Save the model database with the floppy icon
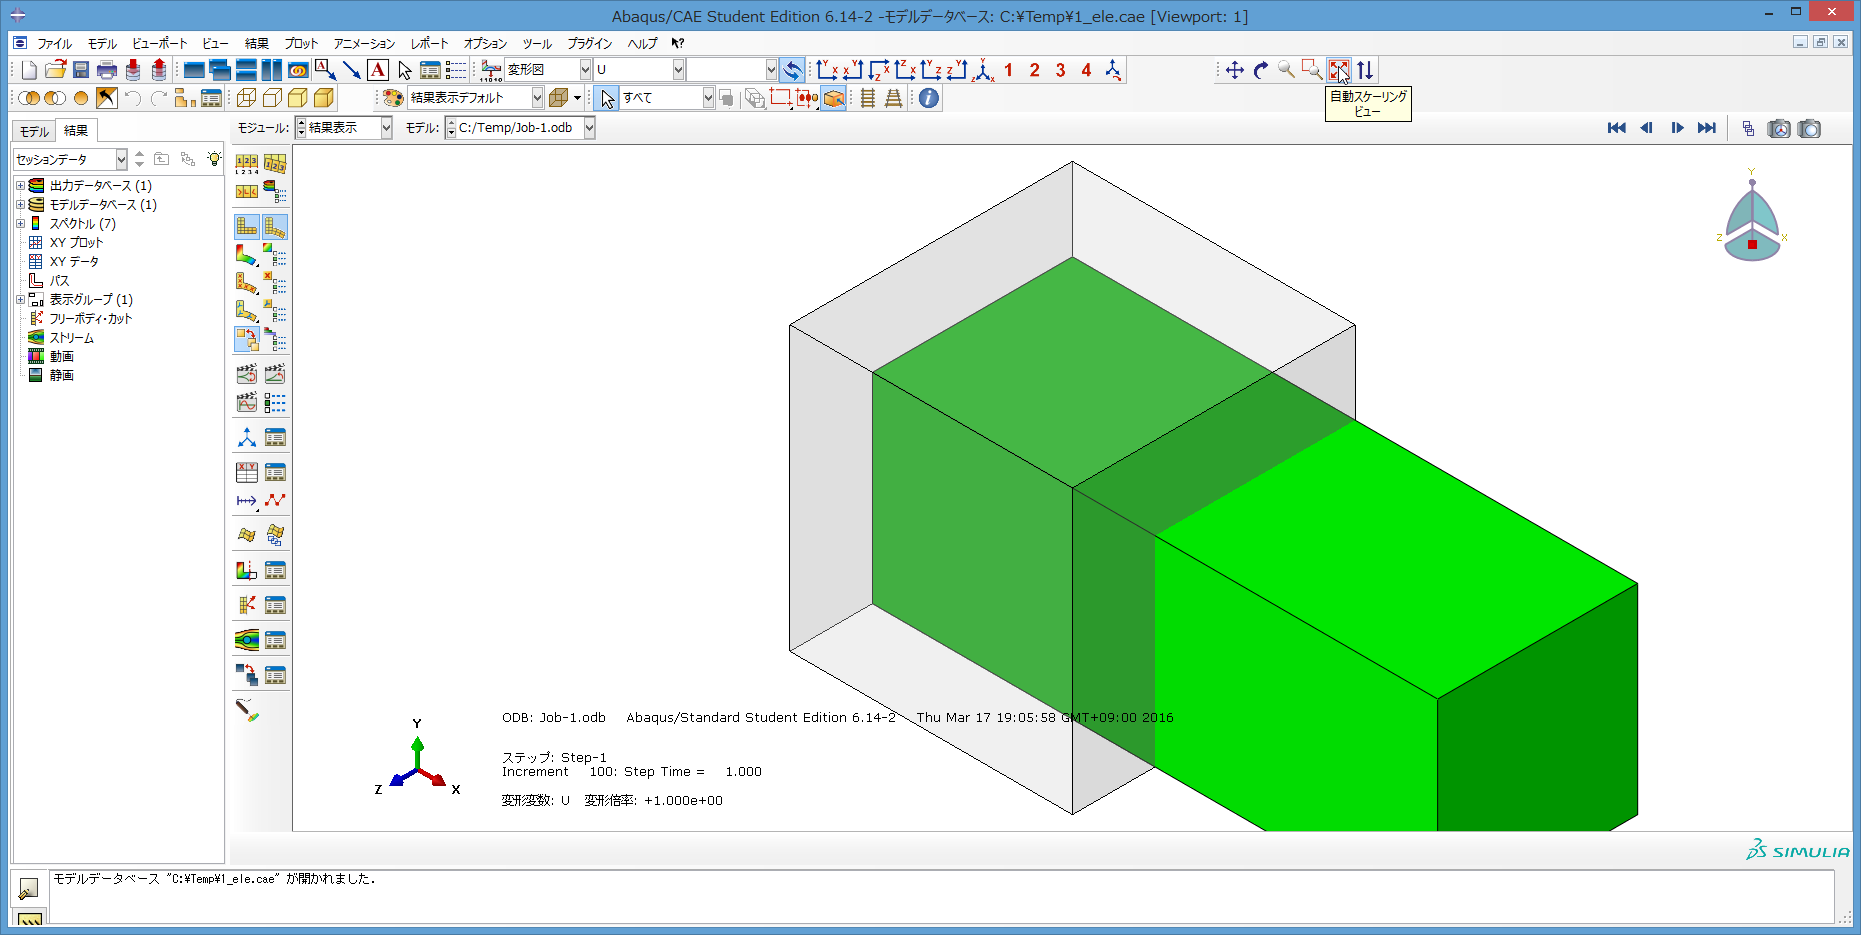This screenshot has height=935, width=1861. click(81, 70)
